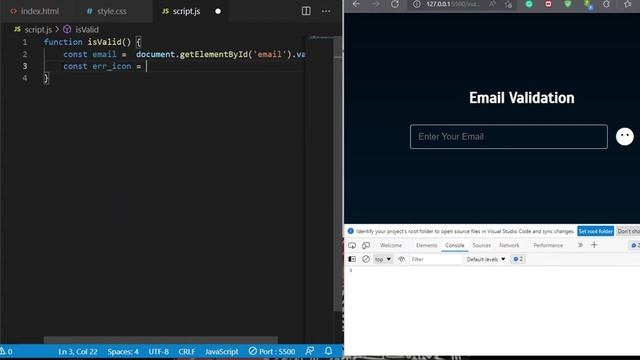
Task: Open the top JavaScript context dropdown
Action: [383, 259]
